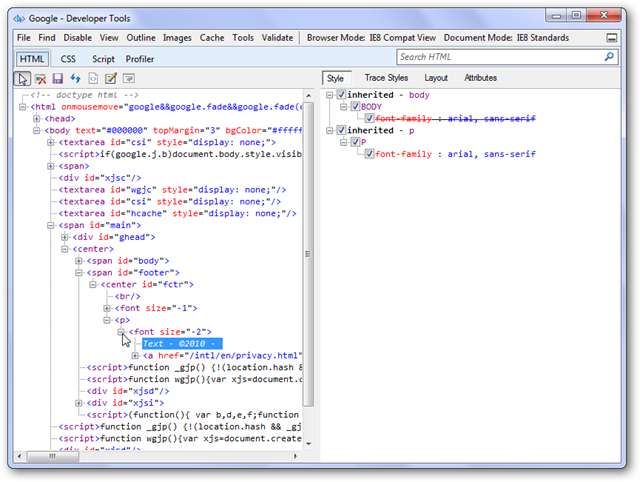Click inside the Search HTML field

495,58
